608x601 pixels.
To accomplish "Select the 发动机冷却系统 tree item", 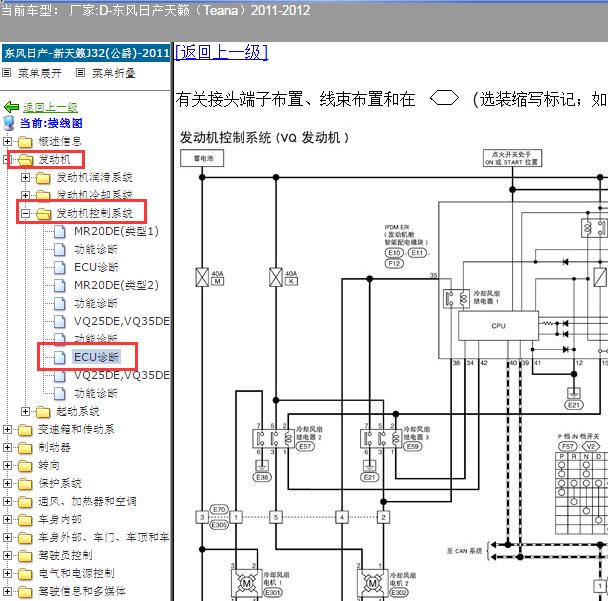I will [94, 195].
